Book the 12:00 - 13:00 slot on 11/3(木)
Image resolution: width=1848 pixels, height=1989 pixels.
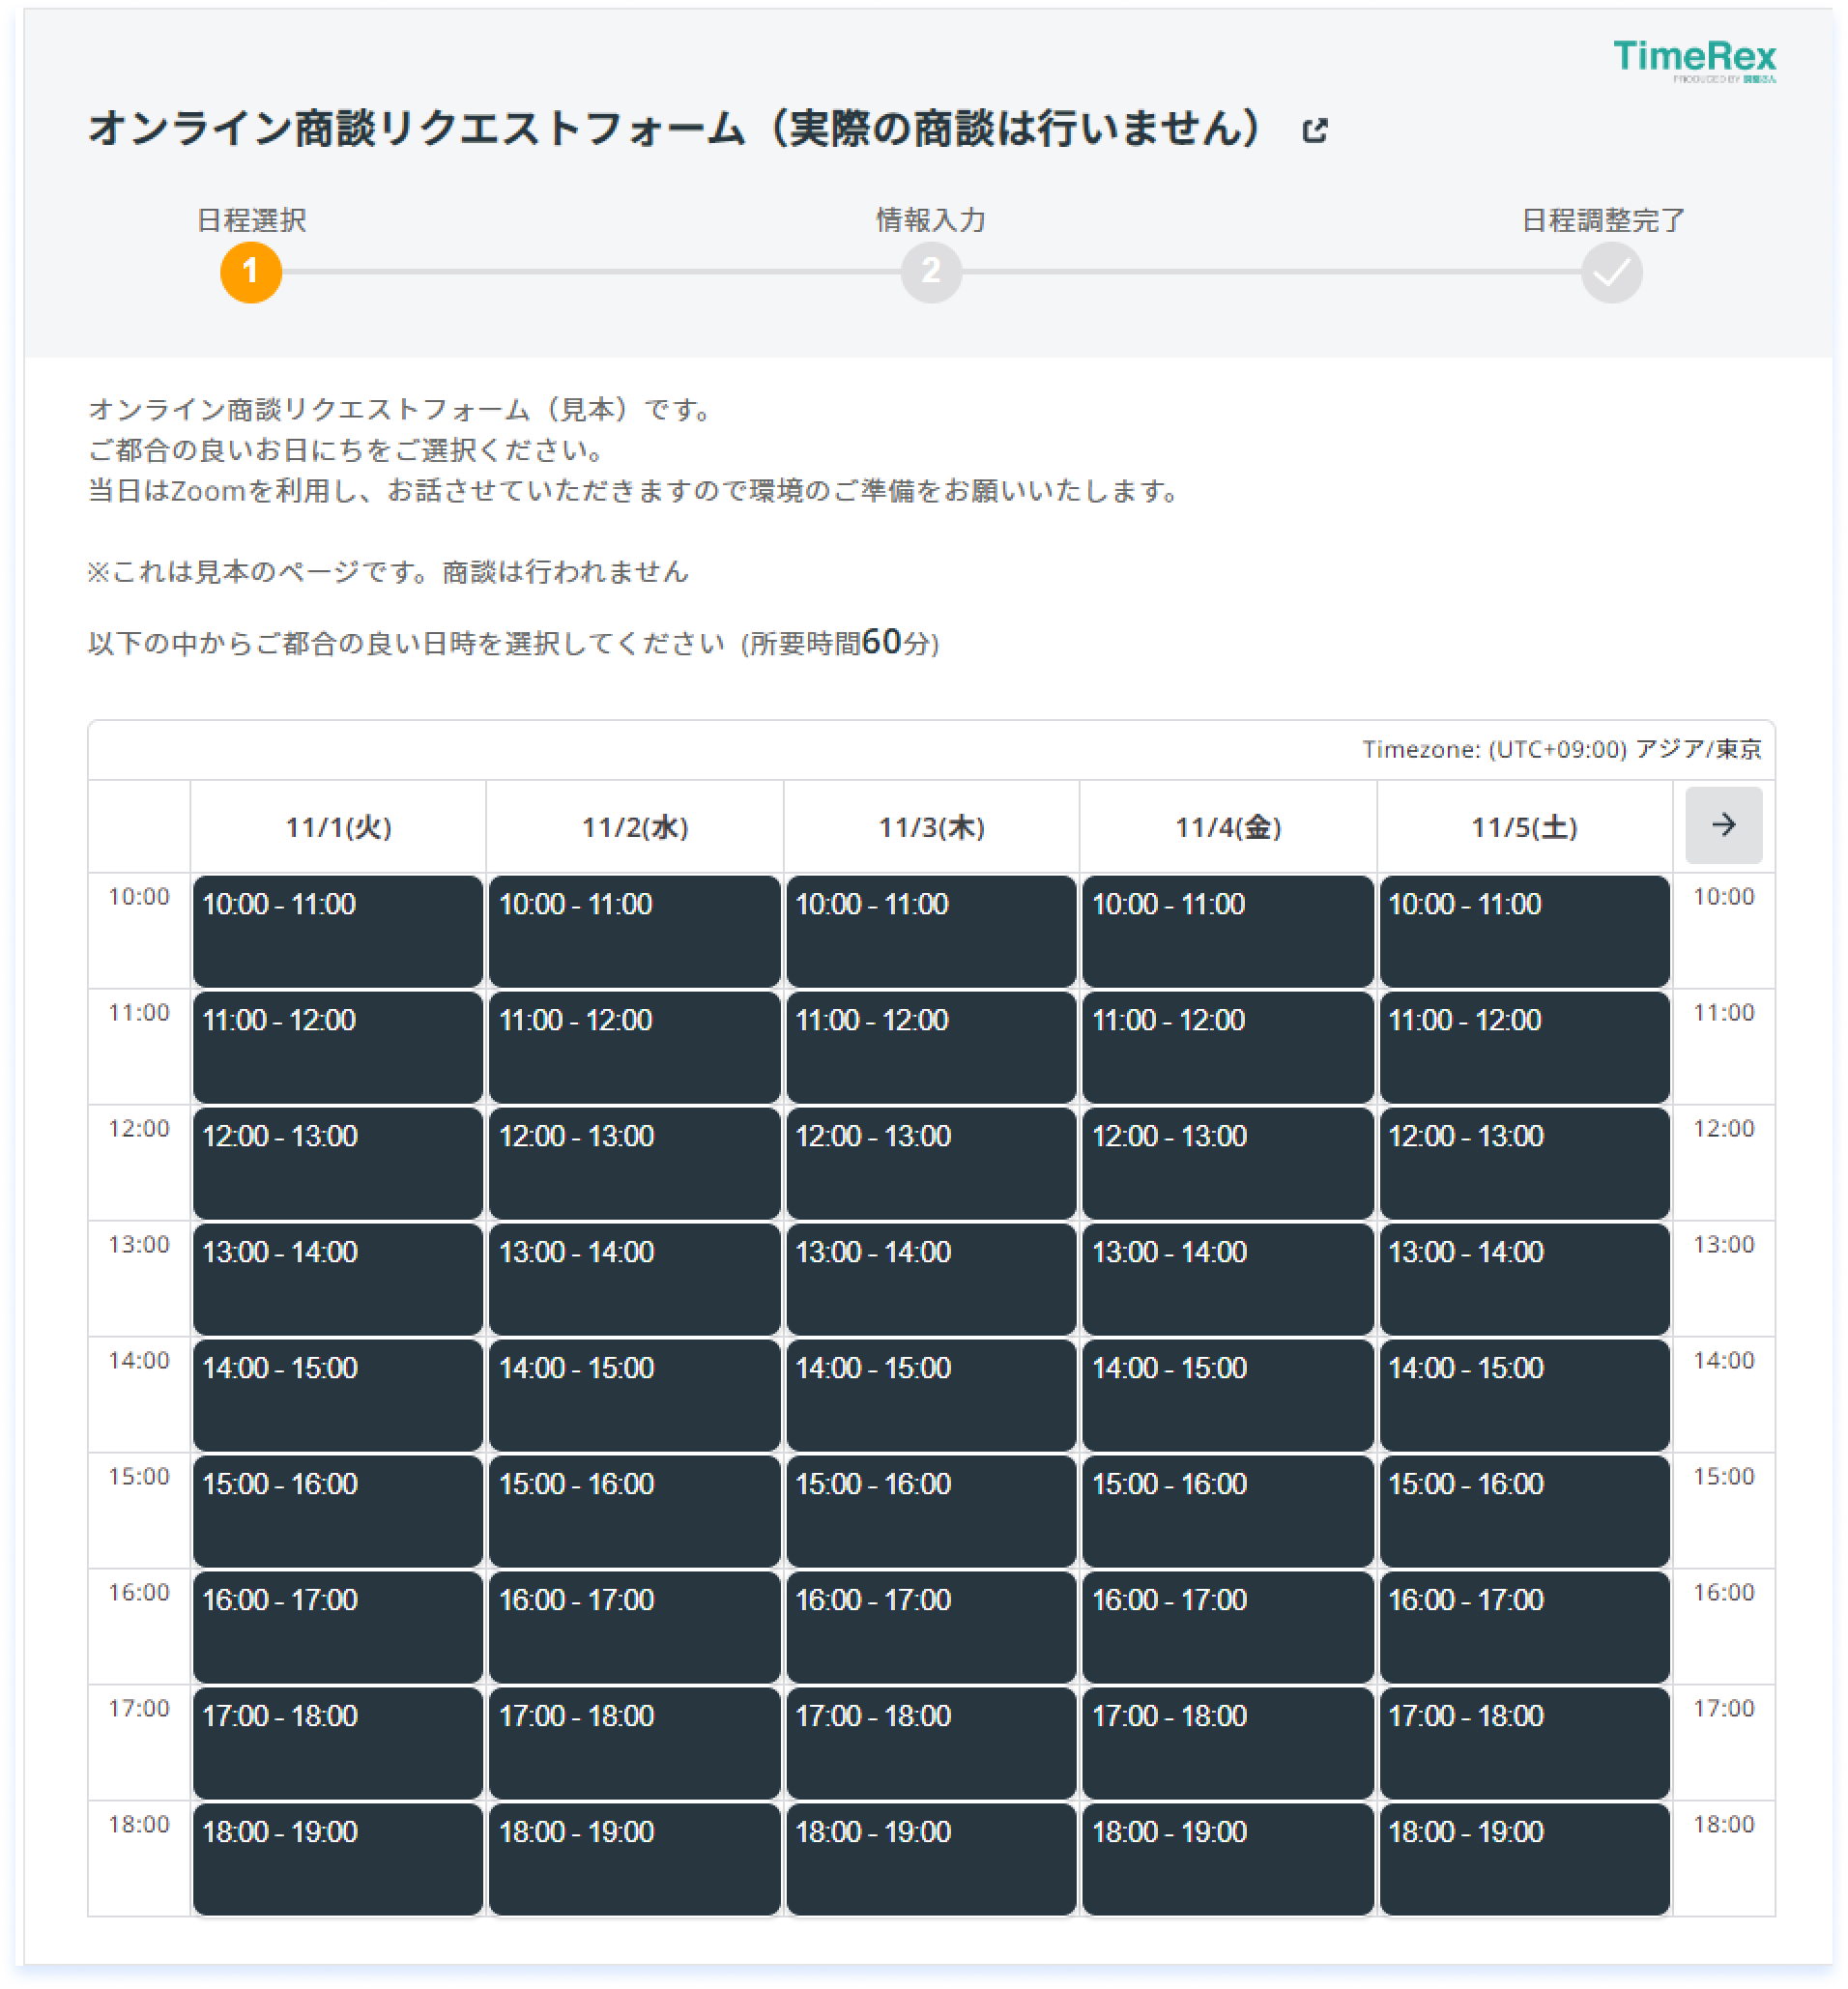pos(930,1161)
